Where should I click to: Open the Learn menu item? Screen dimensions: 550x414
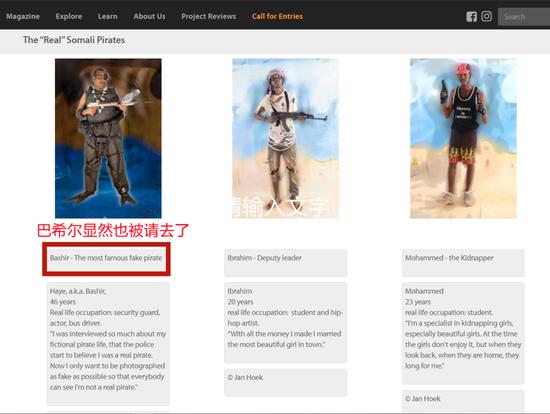click(108, 16)
